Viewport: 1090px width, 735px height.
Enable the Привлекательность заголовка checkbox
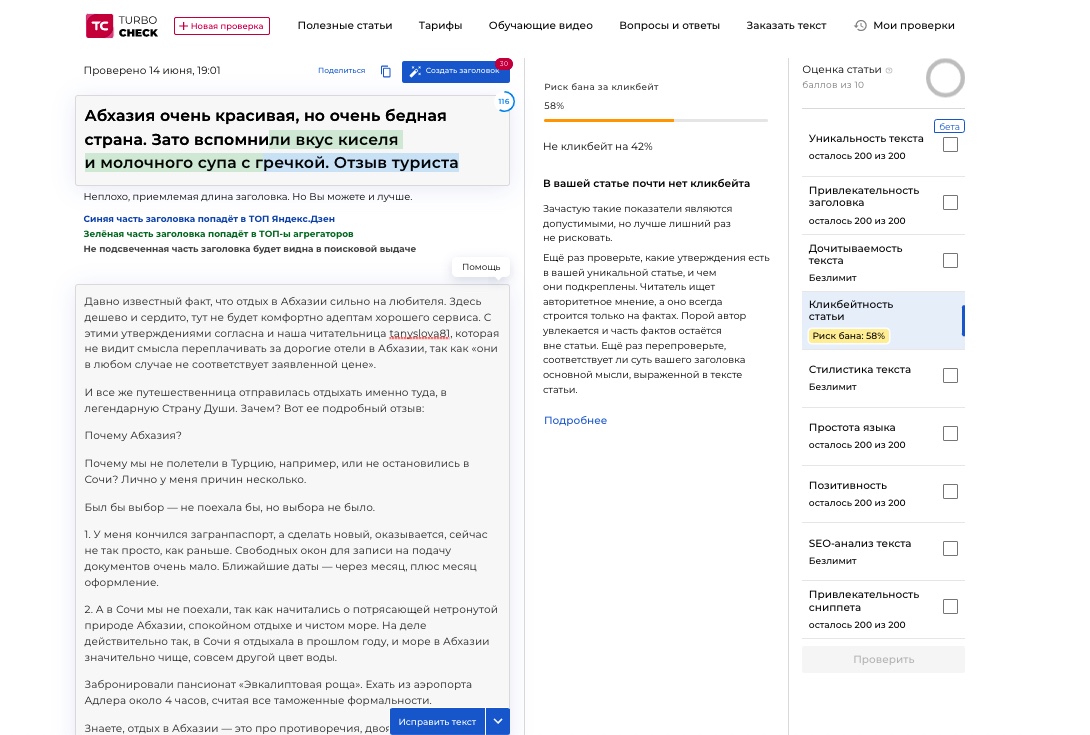pyautogui.click(x=950, y=202)
